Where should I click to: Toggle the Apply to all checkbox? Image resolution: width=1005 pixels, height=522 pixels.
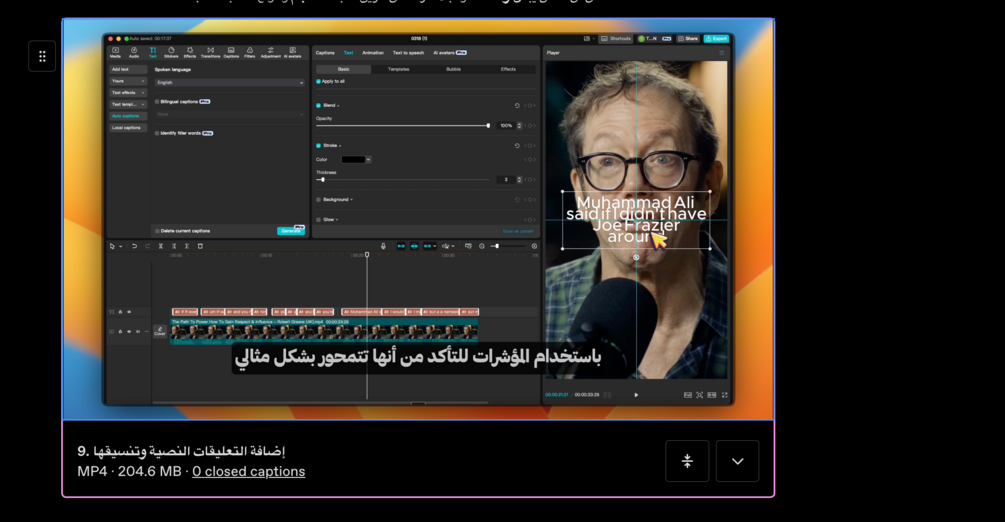pos(319,81)
